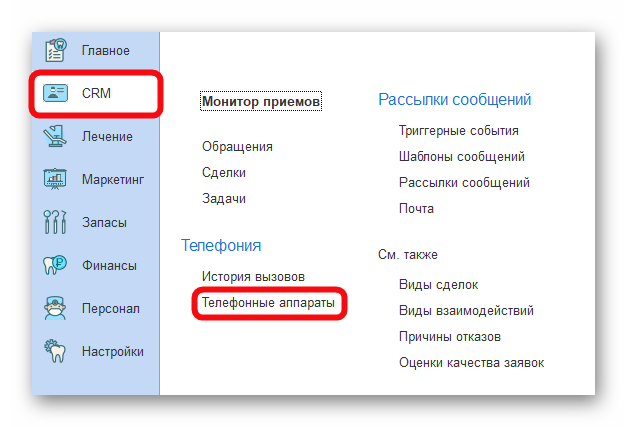This screenshot has height=427, width=627.
Task: Click the Лечение dental chair icon
Action: (x=55, y=136)
